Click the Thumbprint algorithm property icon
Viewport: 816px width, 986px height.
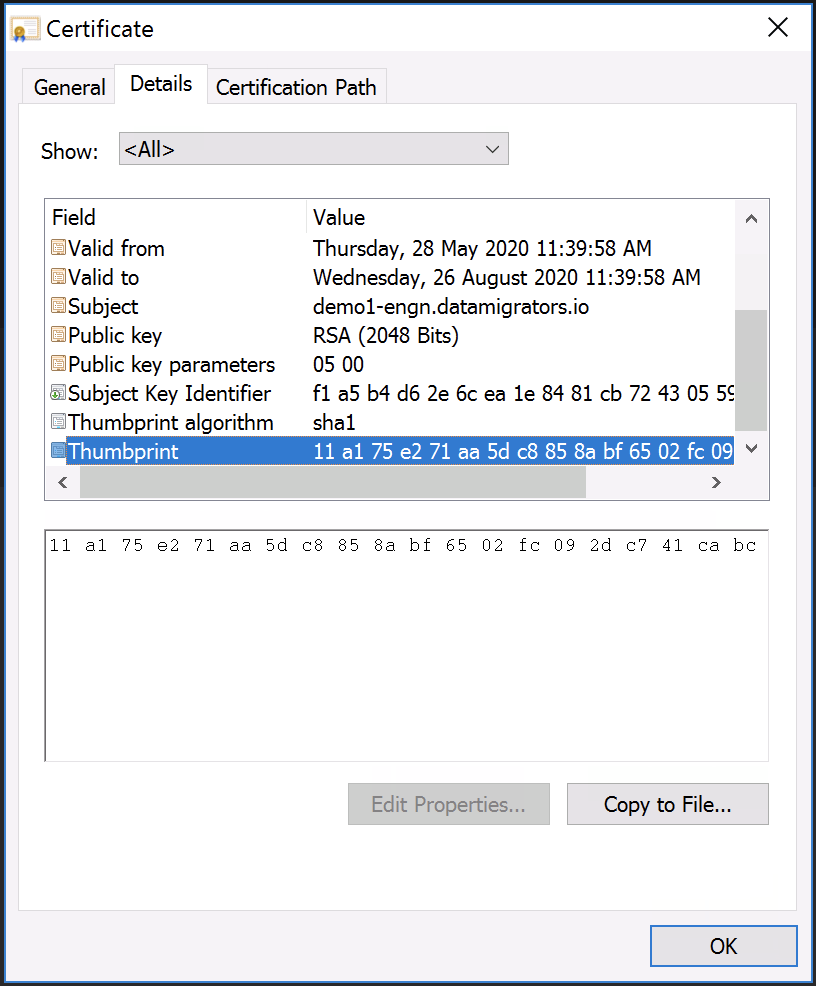pyautogui.click(x=59, y=422)
